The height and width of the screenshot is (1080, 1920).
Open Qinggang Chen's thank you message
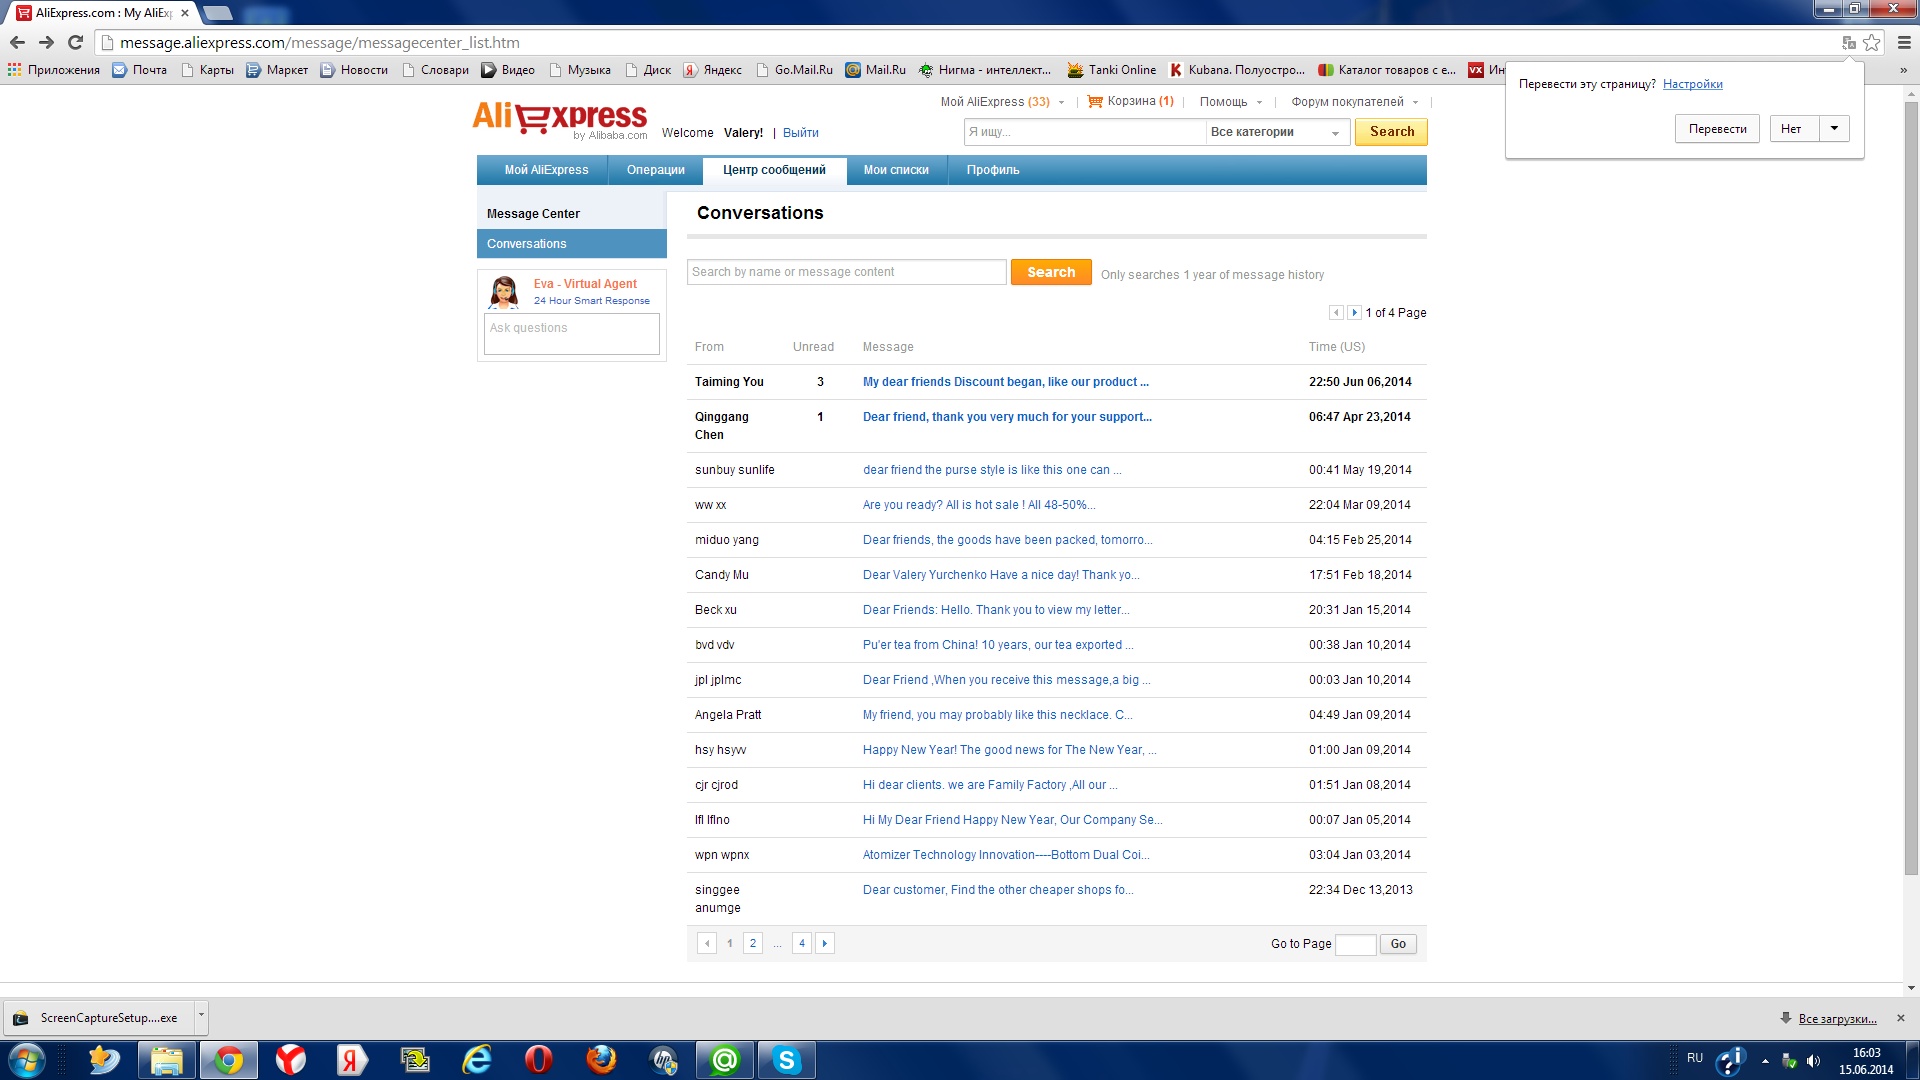coord(1007,417)
